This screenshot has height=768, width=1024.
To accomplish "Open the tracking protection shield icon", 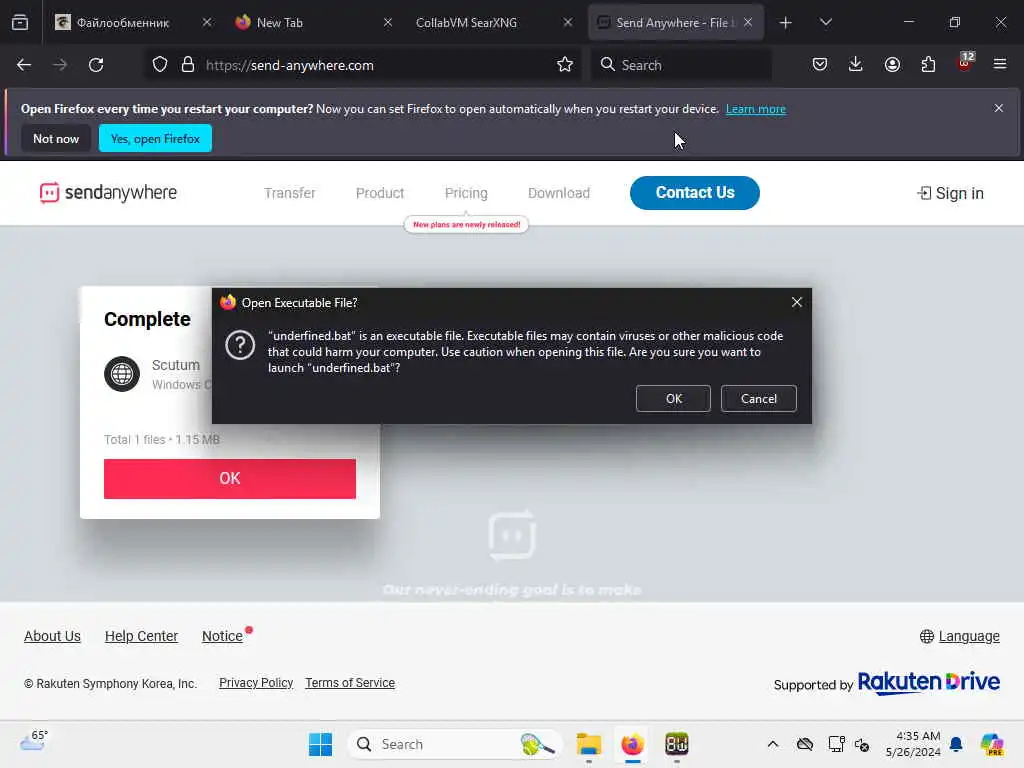I will [160, 65].
